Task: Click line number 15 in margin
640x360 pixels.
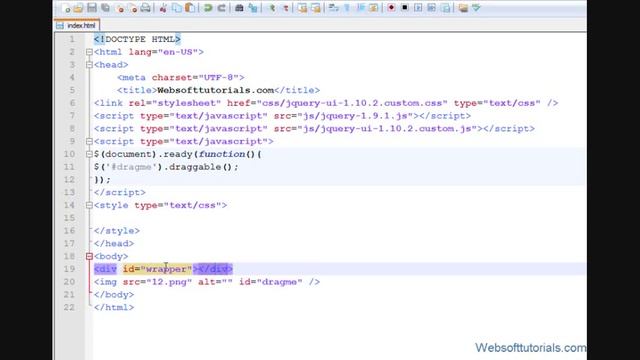Action: click(69, 218)
